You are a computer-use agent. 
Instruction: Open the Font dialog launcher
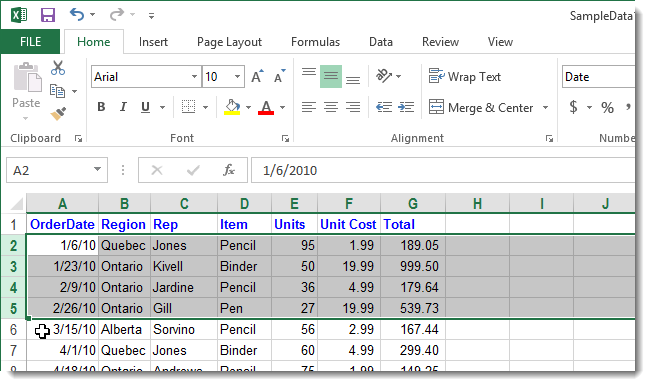point(285,138)
